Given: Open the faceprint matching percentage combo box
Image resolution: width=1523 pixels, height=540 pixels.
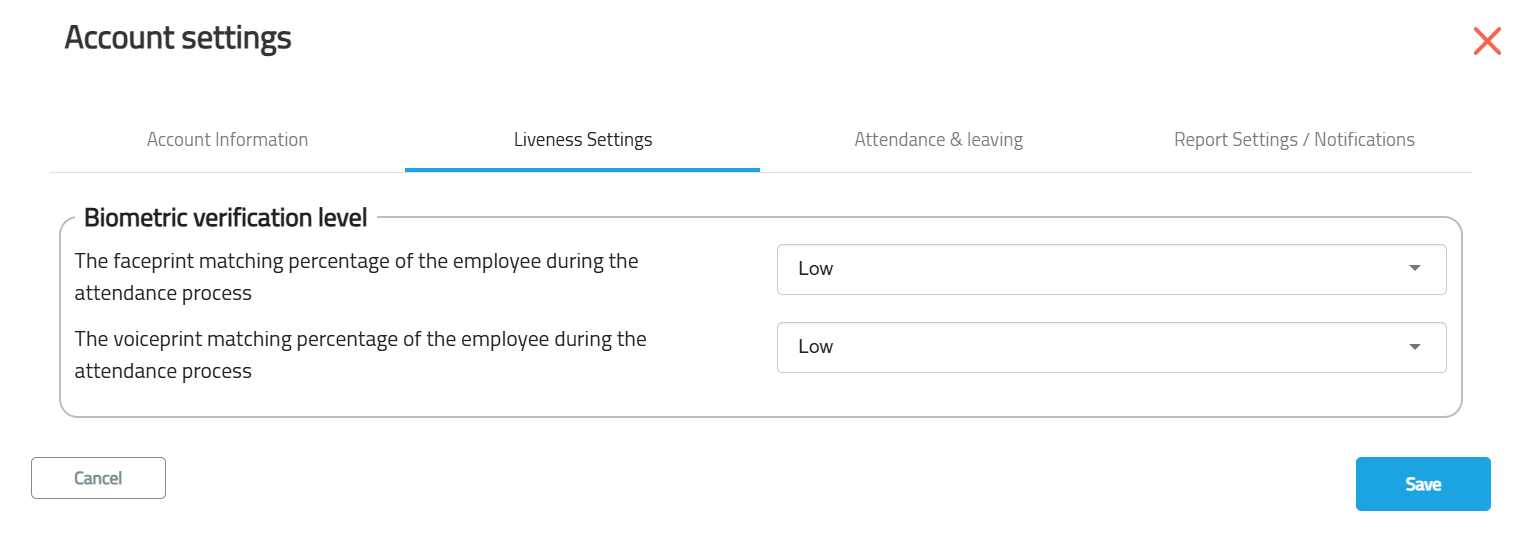Looking at the screenshot, I should 1111,269.
